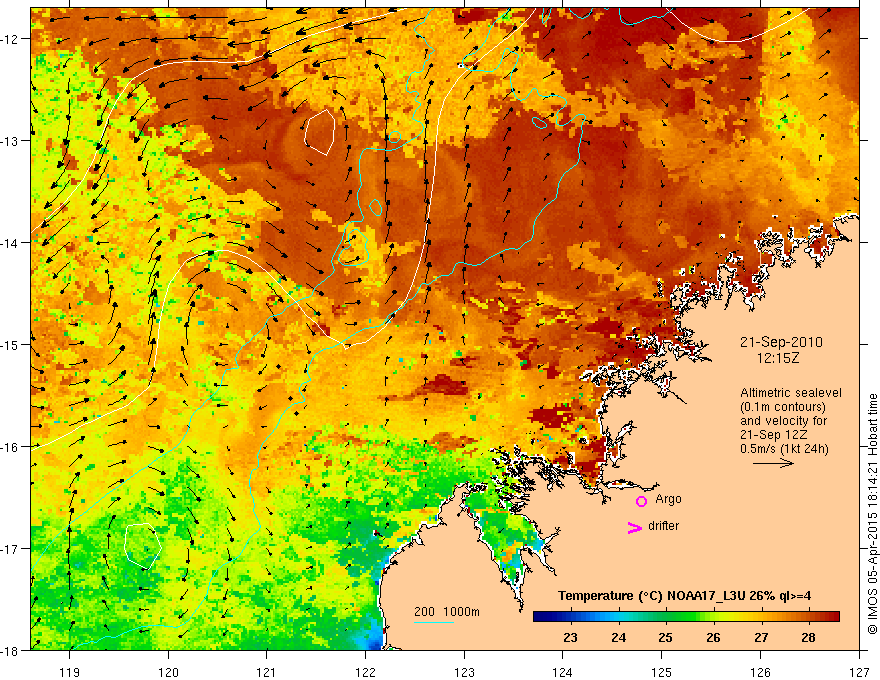The height and width of the screenshot is (680, 880).
Task: Click the 26 value on temperature scale
Action: point(713,637)
